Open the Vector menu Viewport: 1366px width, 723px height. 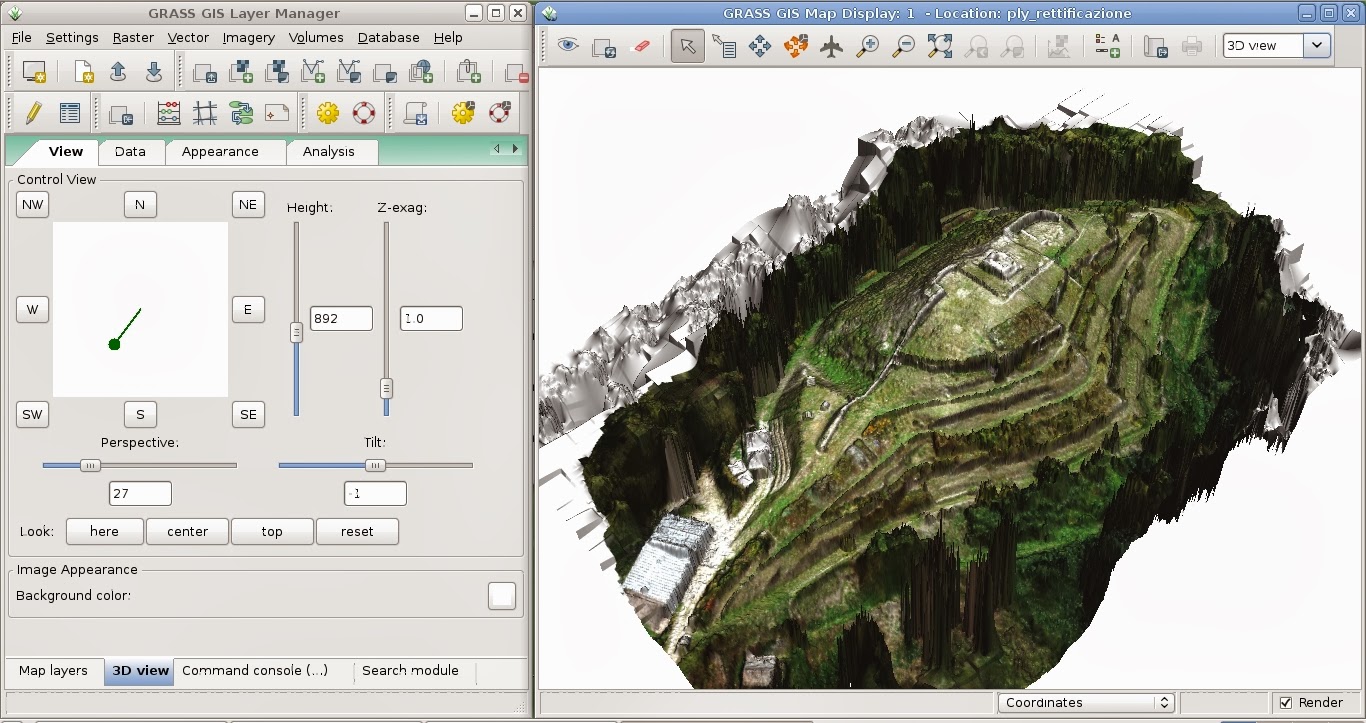188,37
